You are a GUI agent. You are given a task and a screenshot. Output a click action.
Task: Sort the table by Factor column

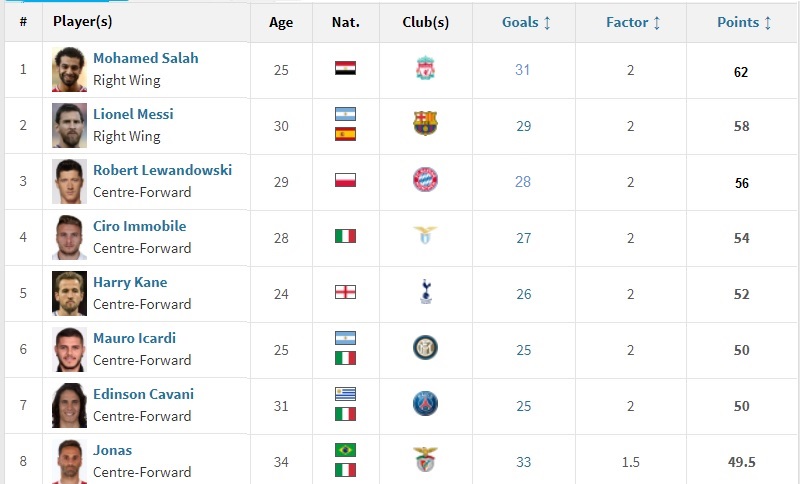(x=633, y=22)
